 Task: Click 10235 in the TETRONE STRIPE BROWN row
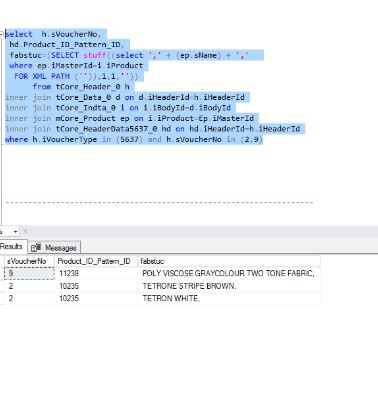point(96,286)
